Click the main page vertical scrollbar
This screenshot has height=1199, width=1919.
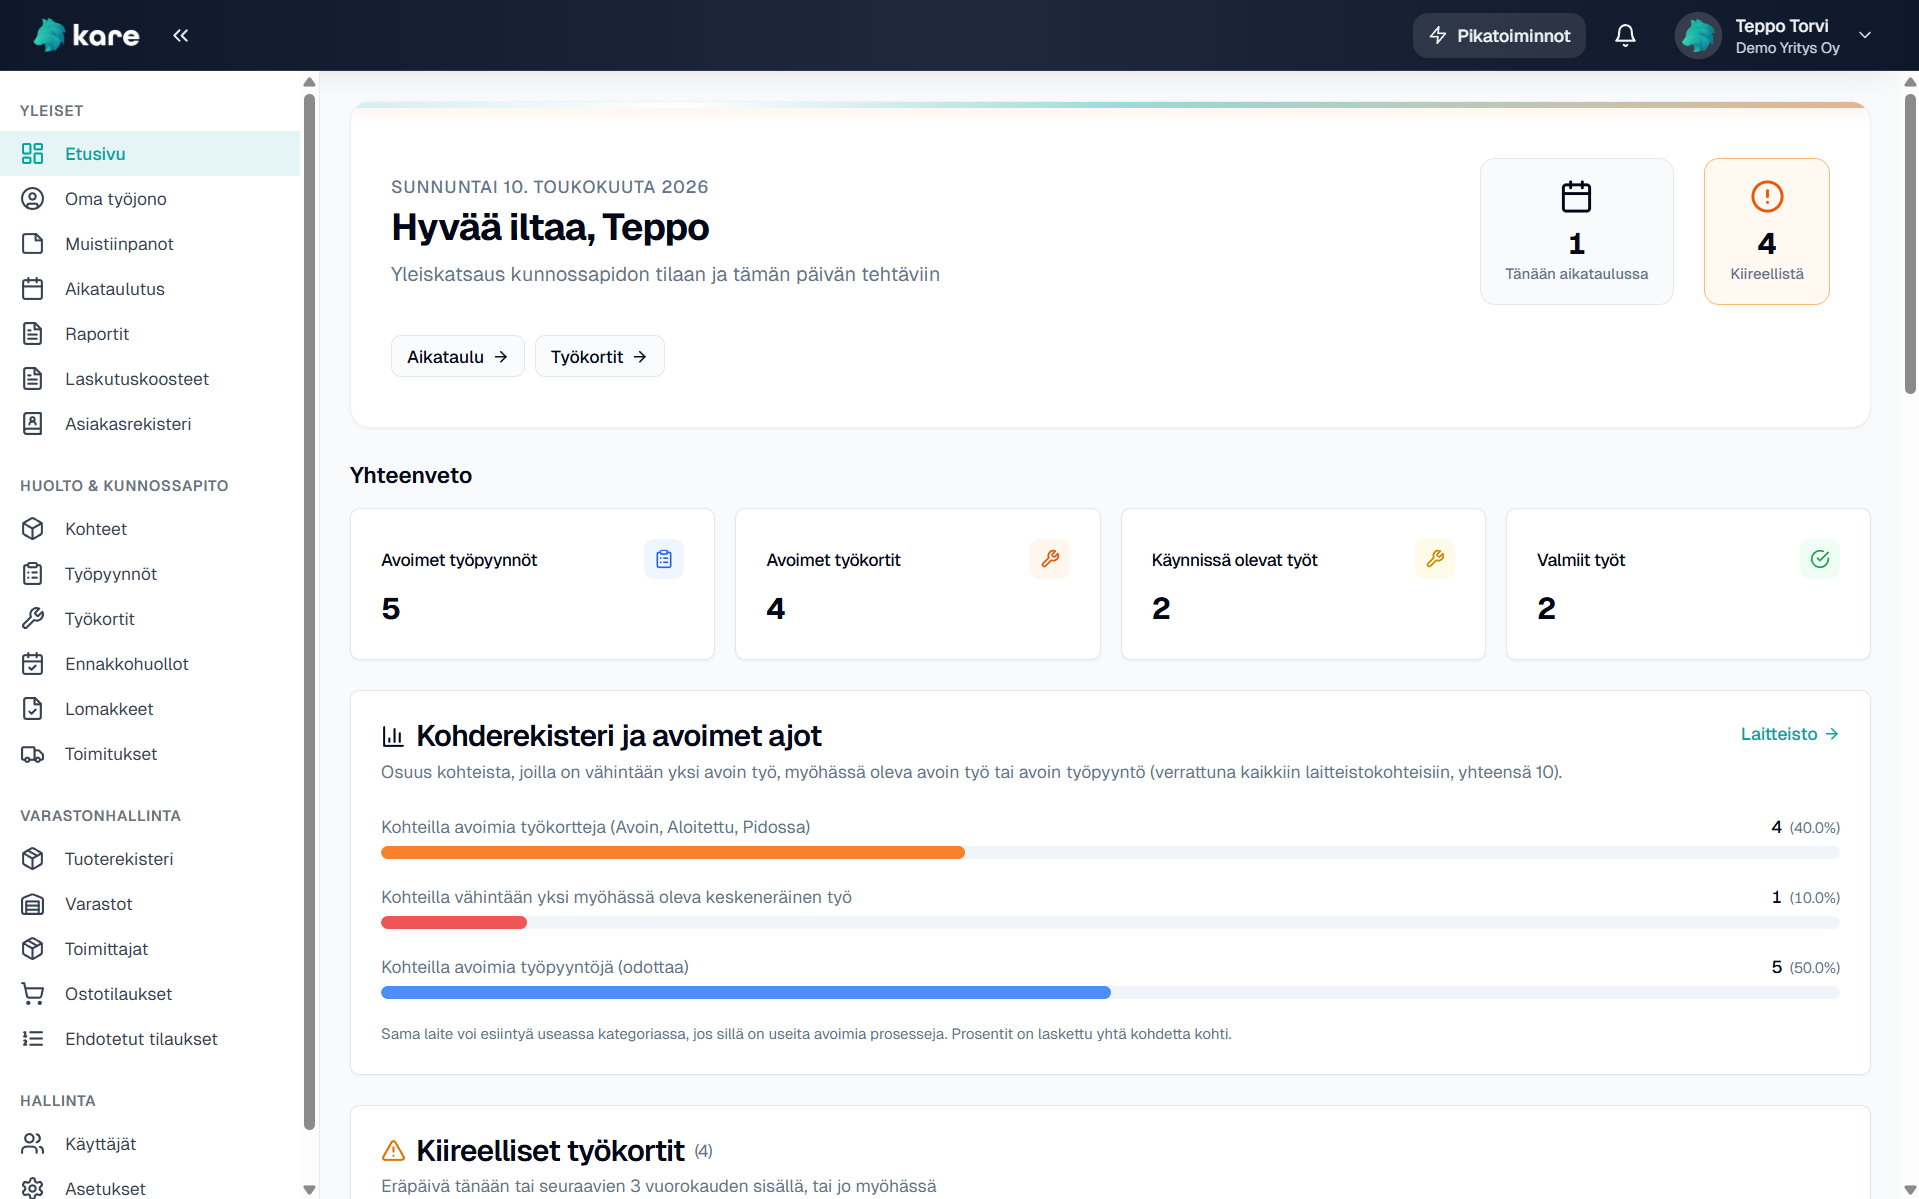point(1910,243)
